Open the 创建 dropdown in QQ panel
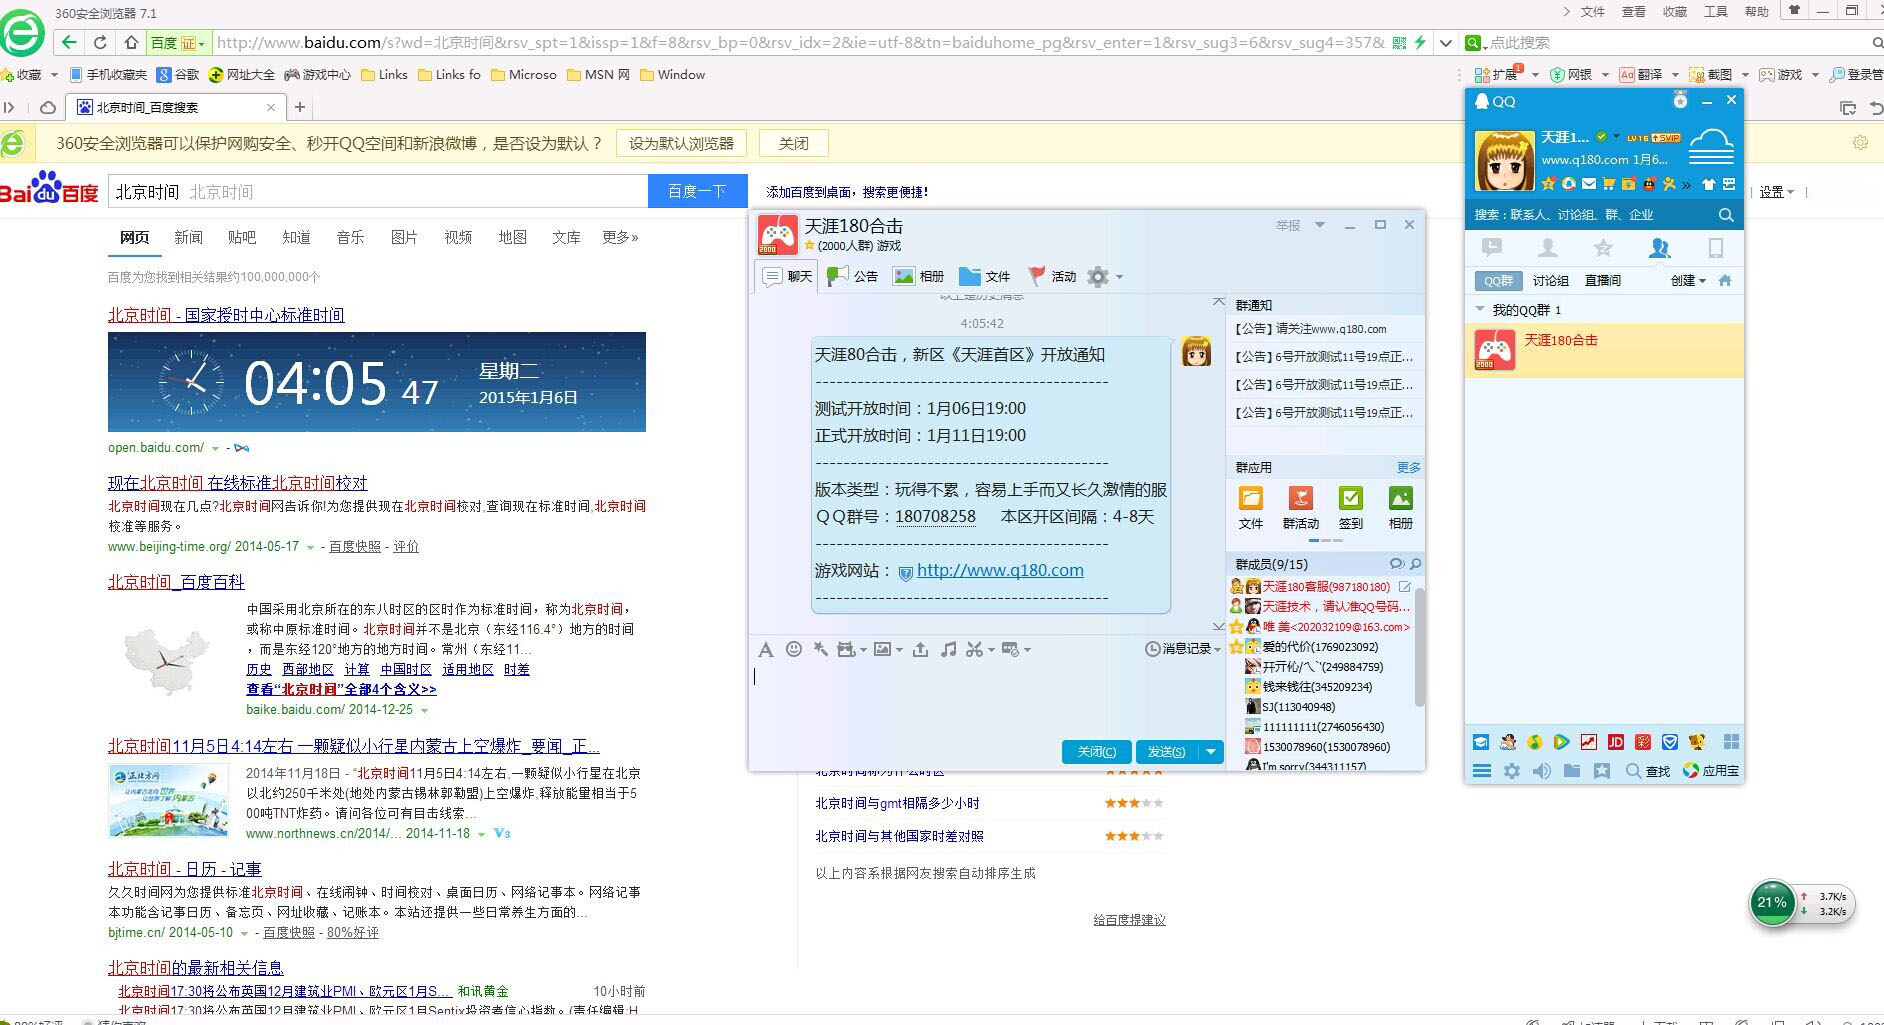This screenshot has width=1884, height=1025. point(1688,281)
